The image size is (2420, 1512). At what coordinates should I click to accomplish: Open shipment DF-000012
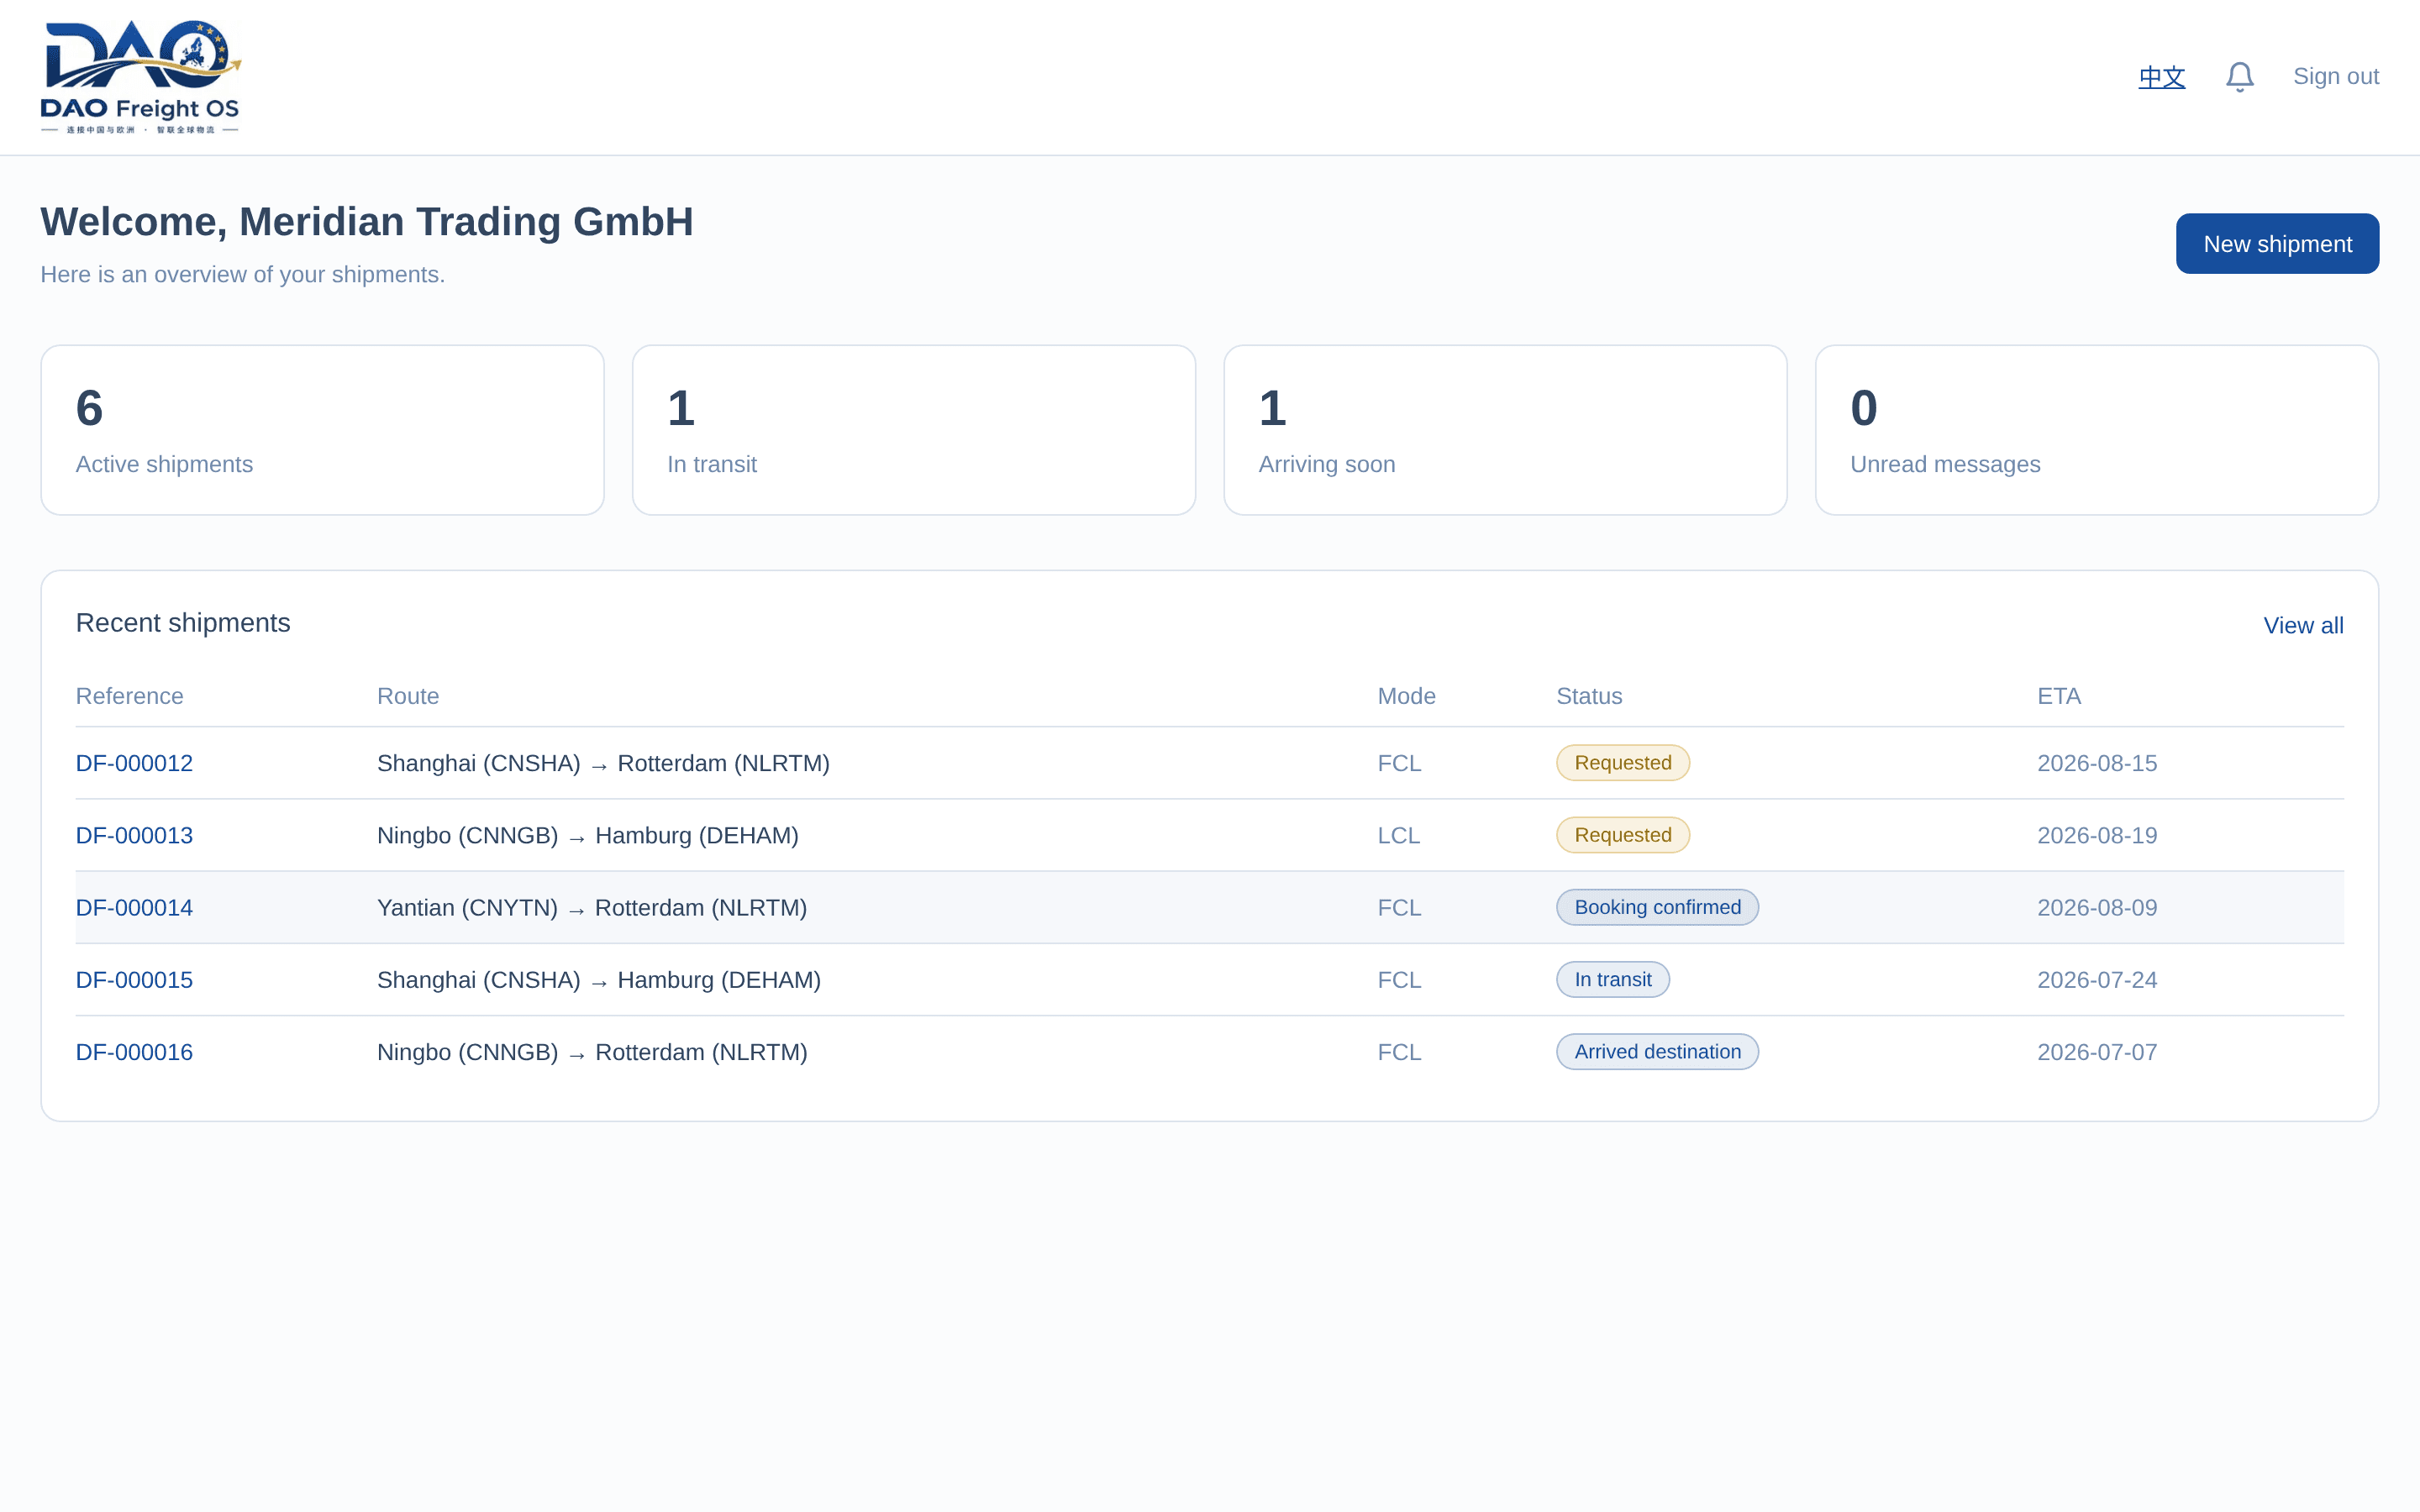click(x=134, y=763)
